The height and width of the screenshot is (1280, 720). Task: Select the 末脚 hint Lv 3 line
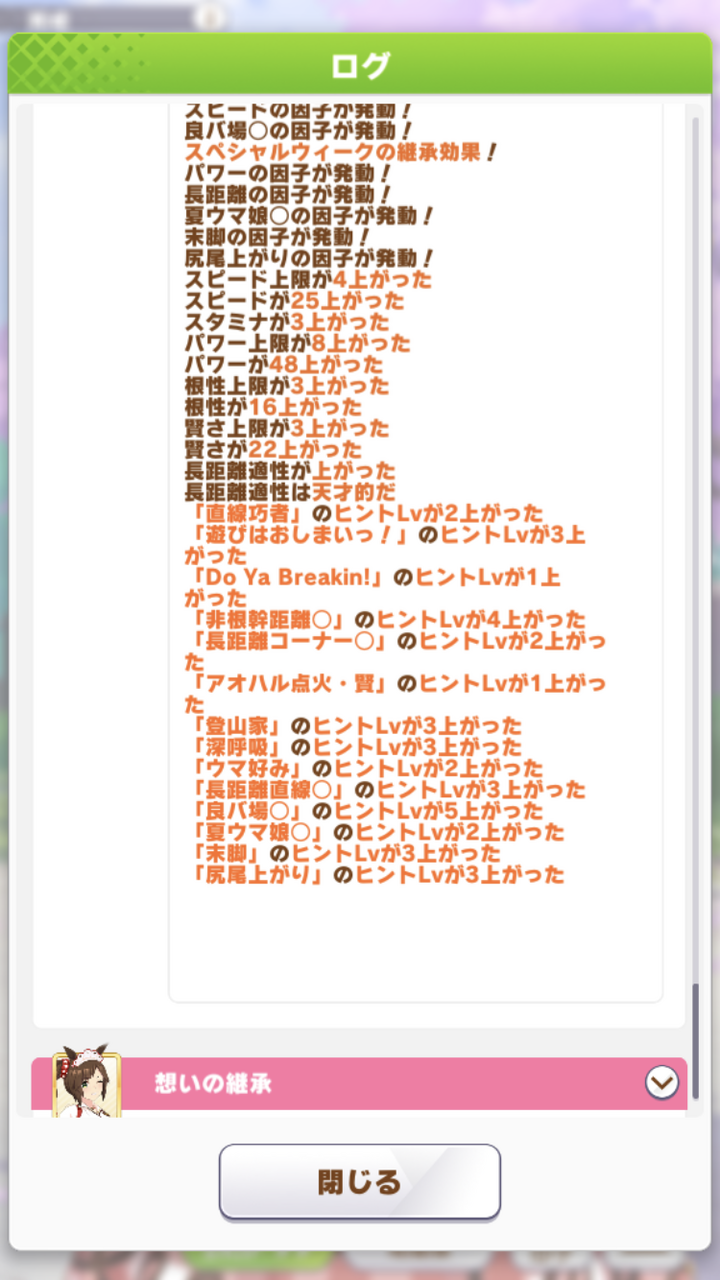[343, 853]
